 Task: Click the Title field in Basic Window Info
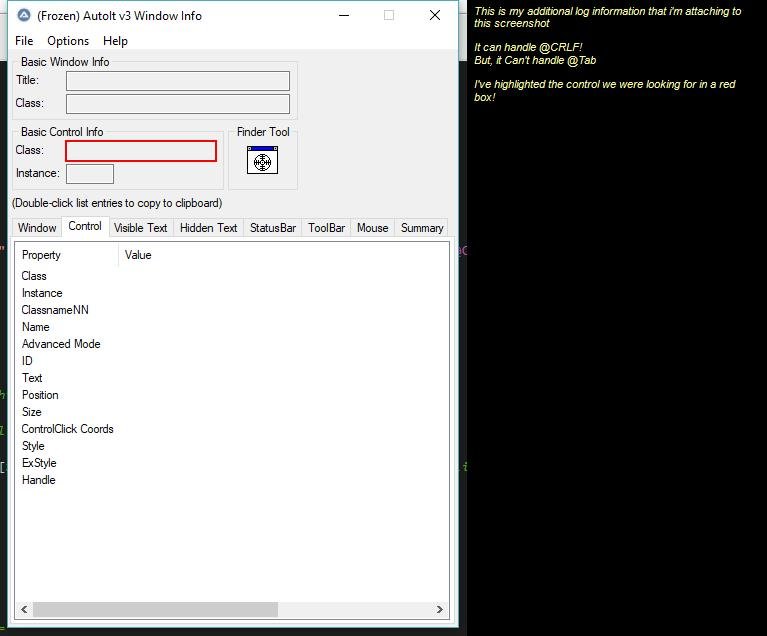(x=178, y=81)
